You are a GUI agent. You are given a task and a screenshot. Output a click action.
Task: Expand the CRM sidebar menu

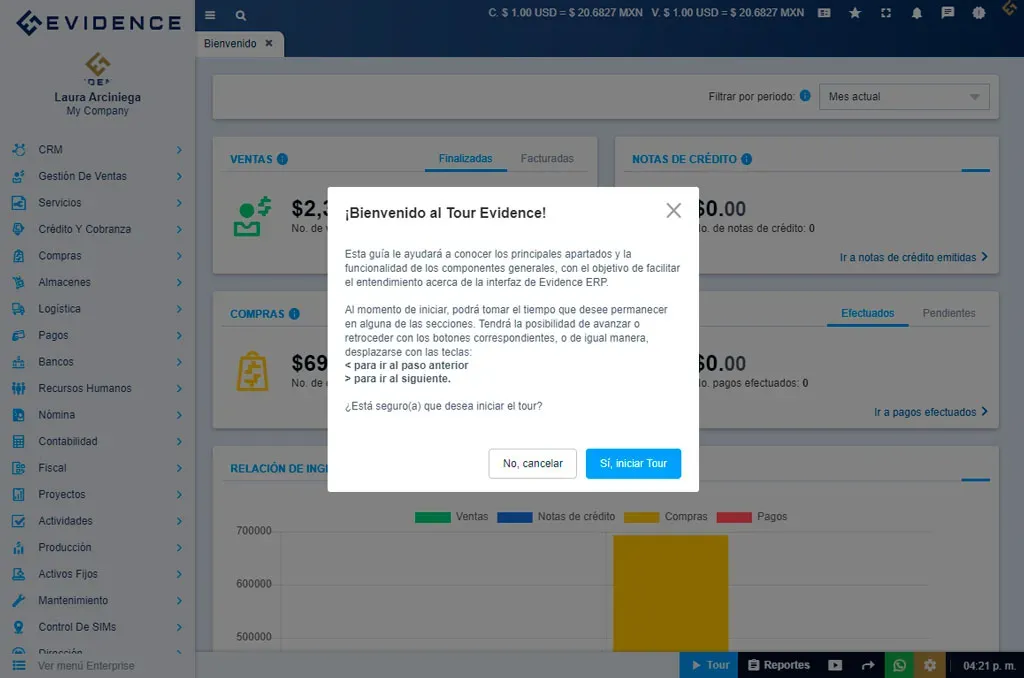[97, 150]
